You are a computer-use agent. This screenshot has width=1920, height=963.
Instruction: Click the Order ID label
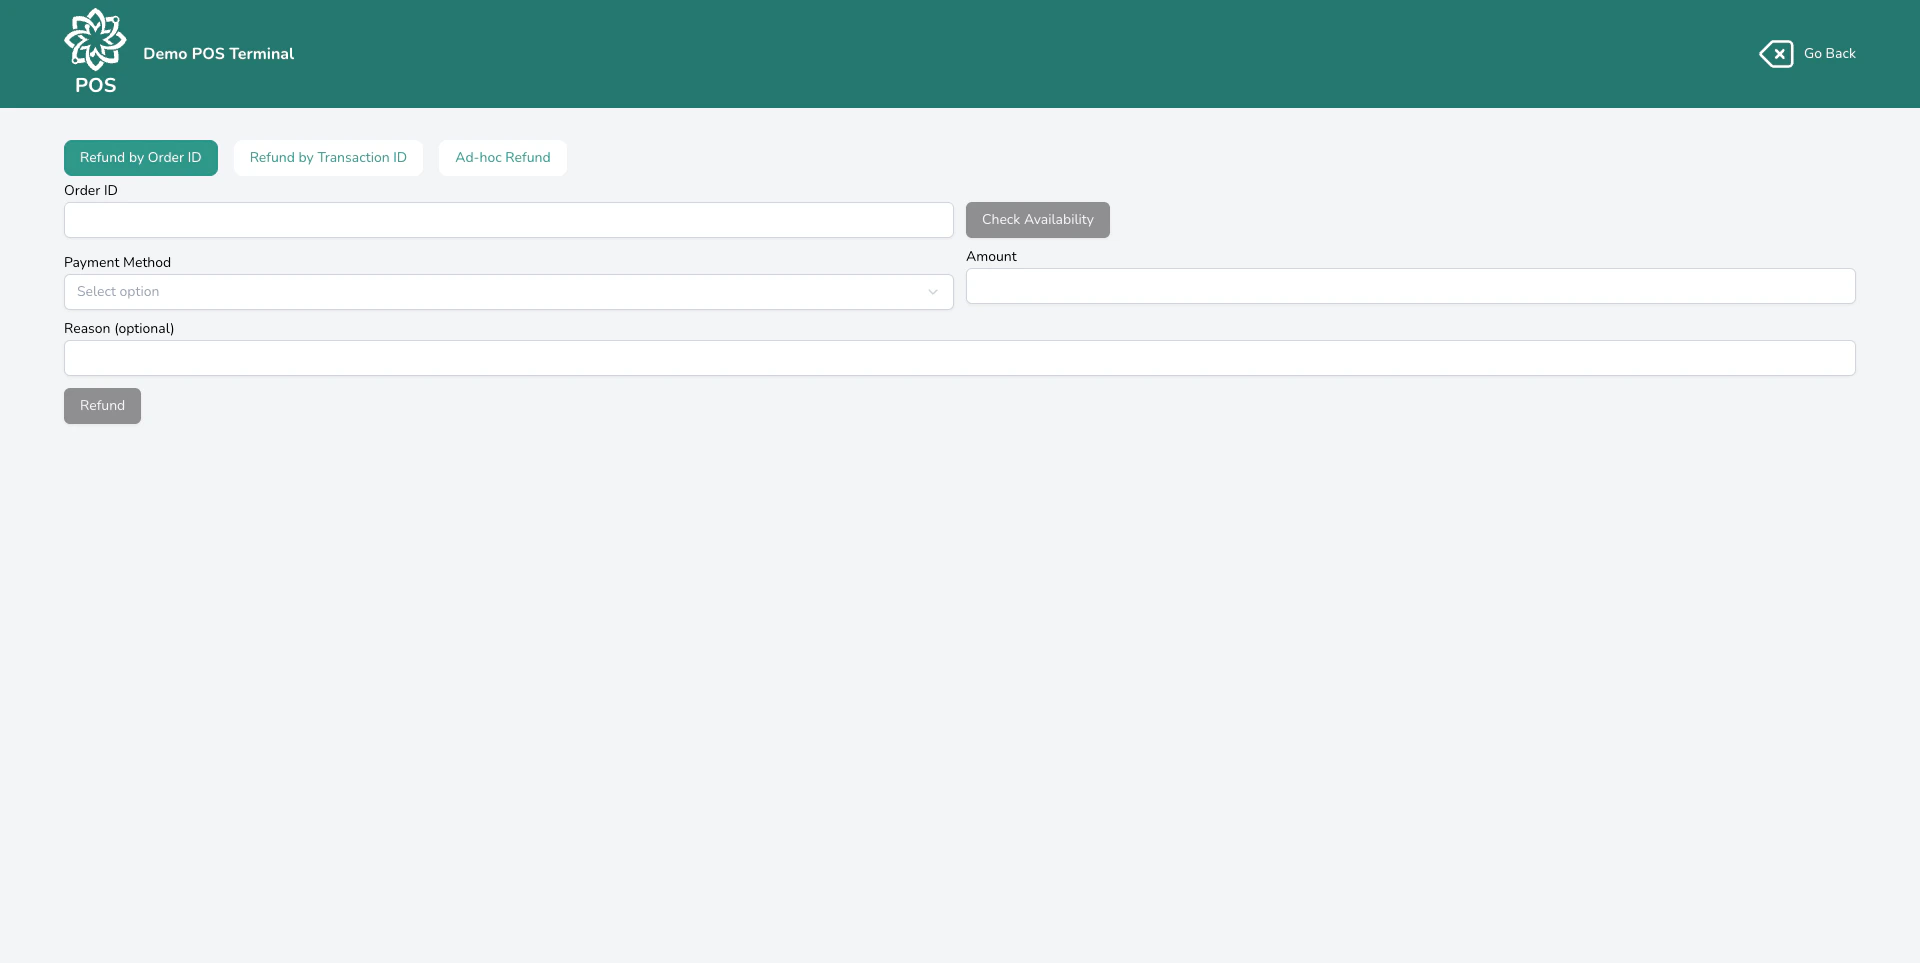(x=90, y=190)
